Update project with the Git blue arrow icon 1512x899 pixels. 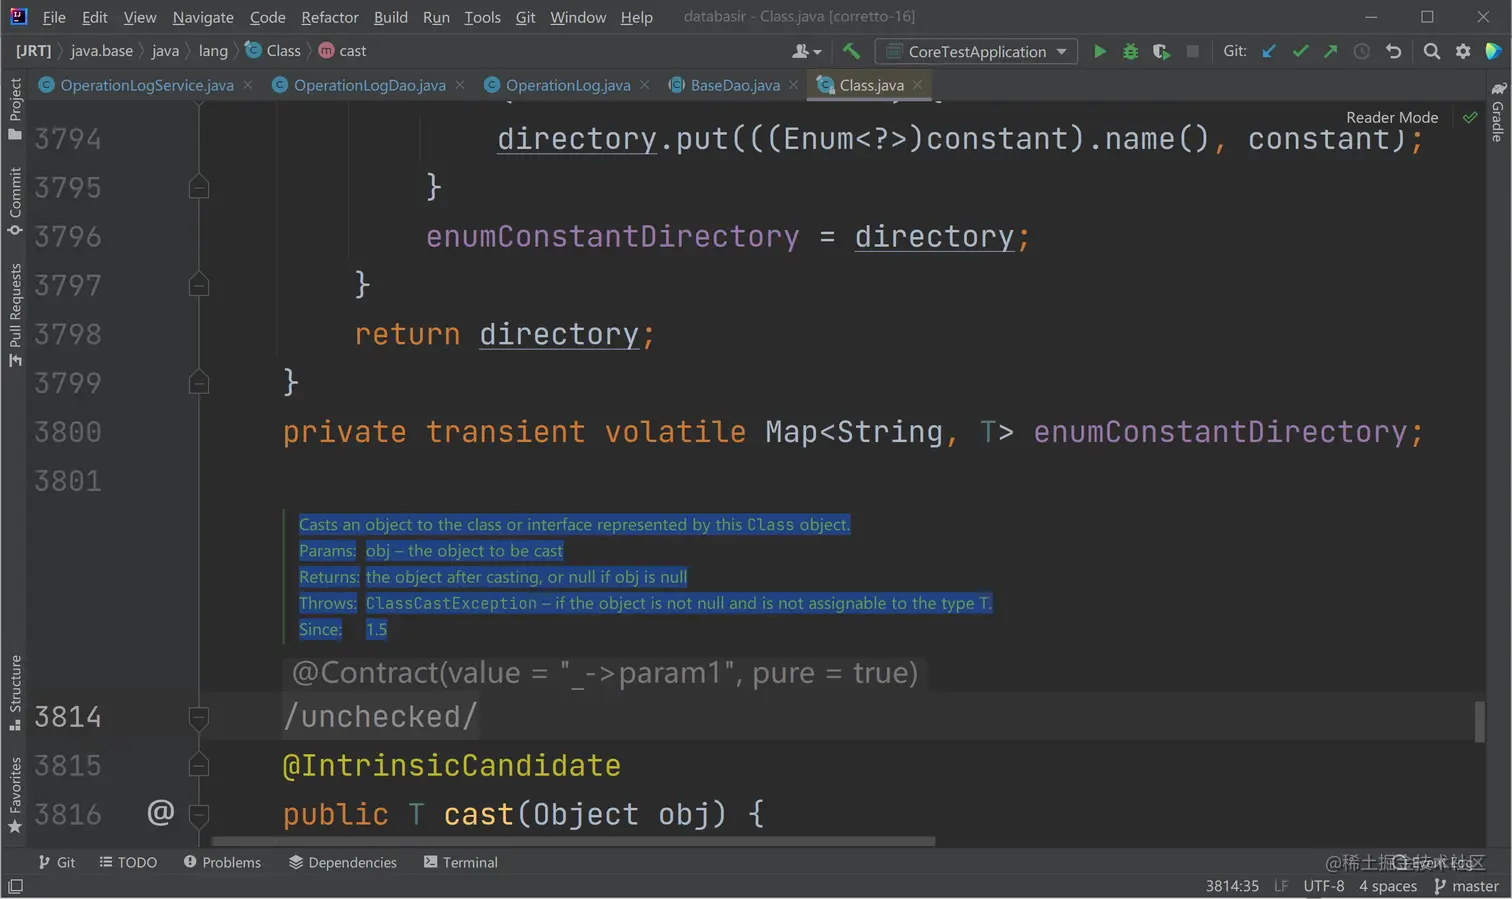(1269, 51)
